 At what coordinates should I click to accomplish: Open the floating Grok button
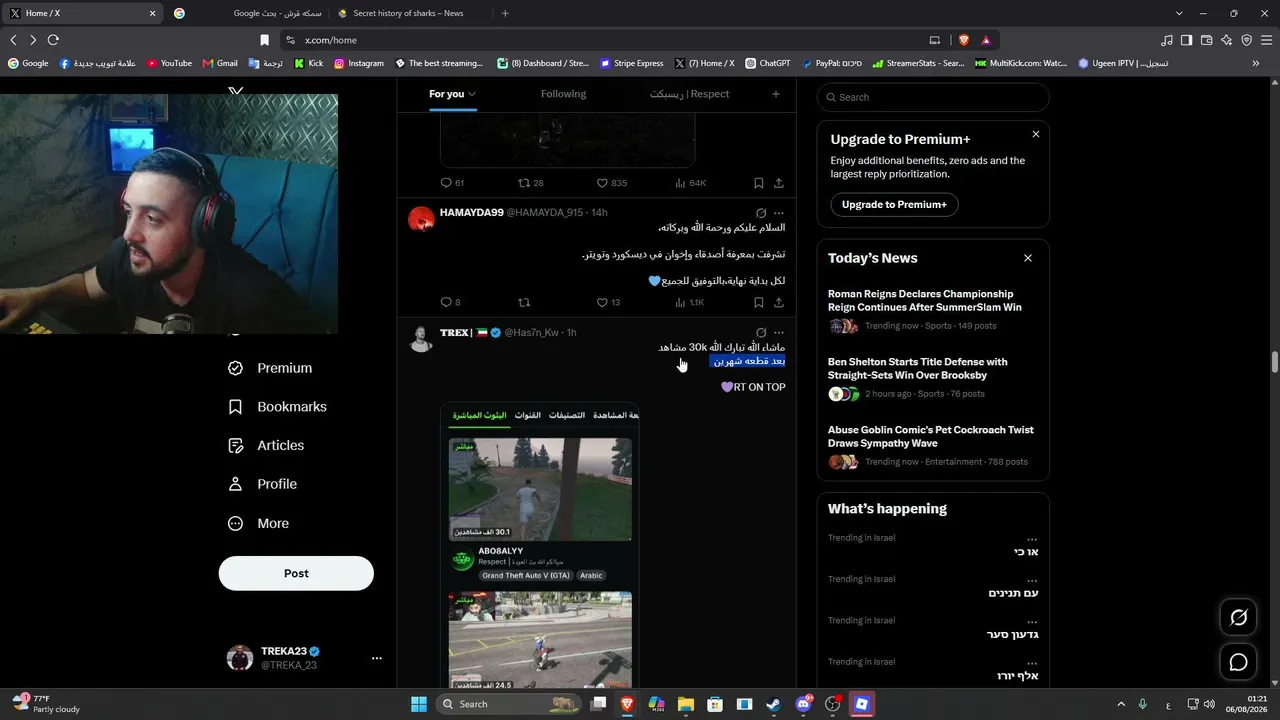click(x=1238, y=618)
